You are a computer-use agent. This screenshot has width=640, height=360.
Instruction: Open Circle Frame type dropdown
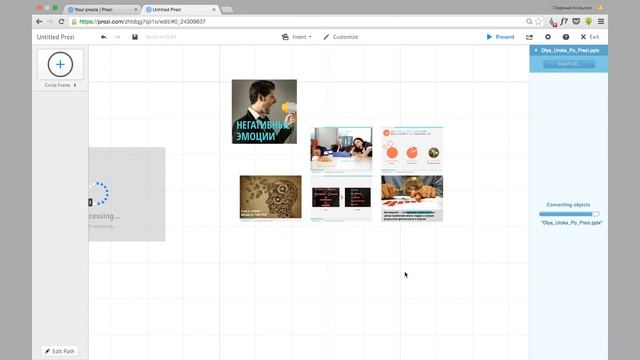click(x=60, y=85)
